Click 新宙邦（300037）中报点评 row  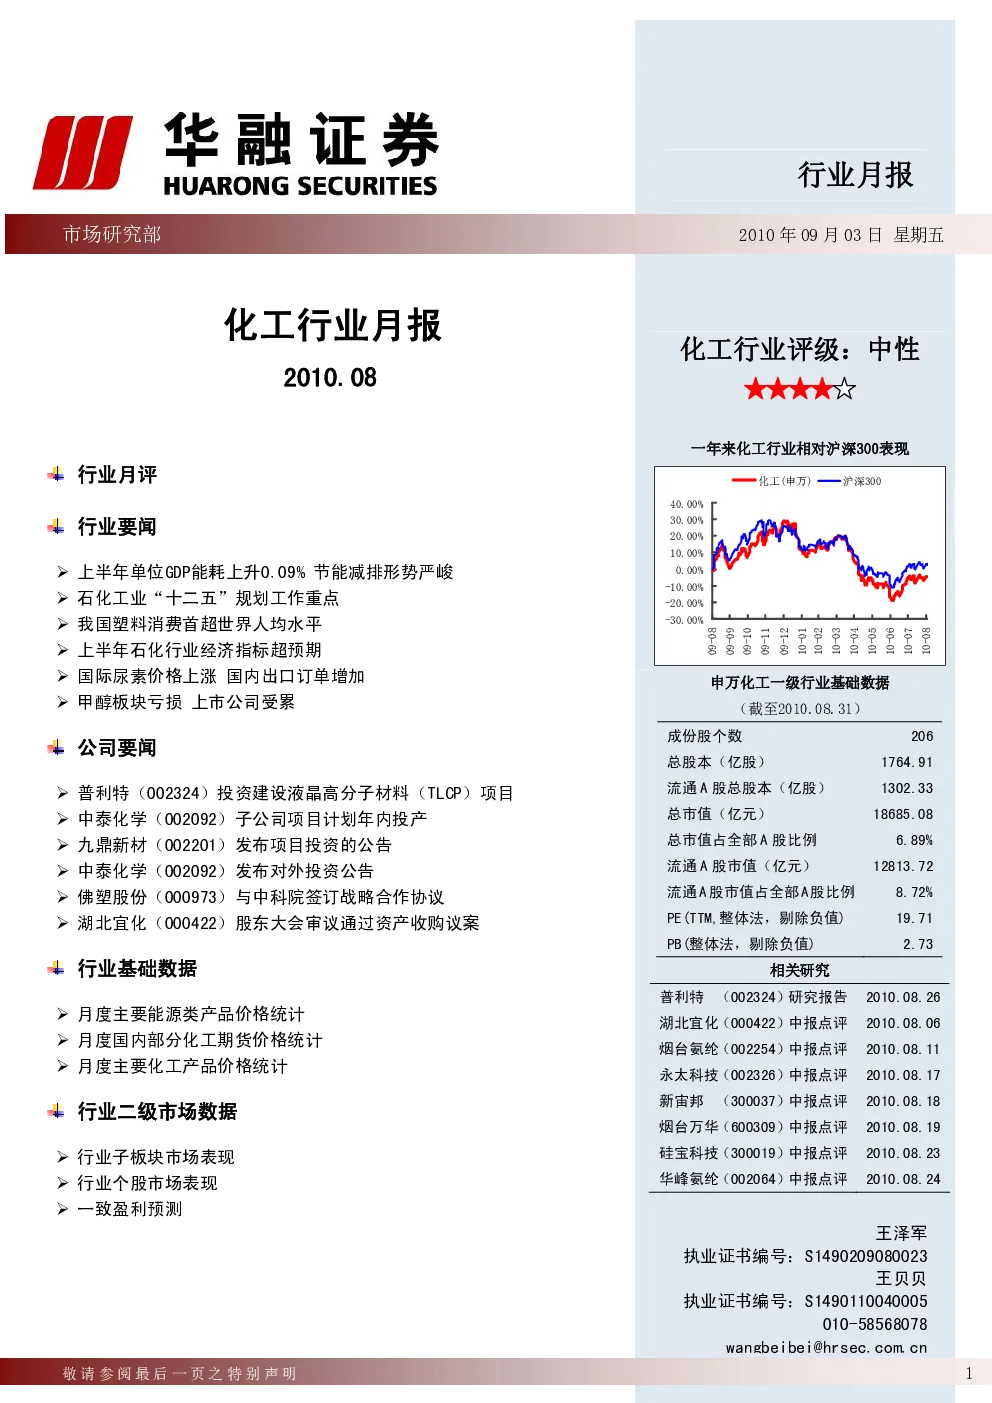pos(800,1101)
